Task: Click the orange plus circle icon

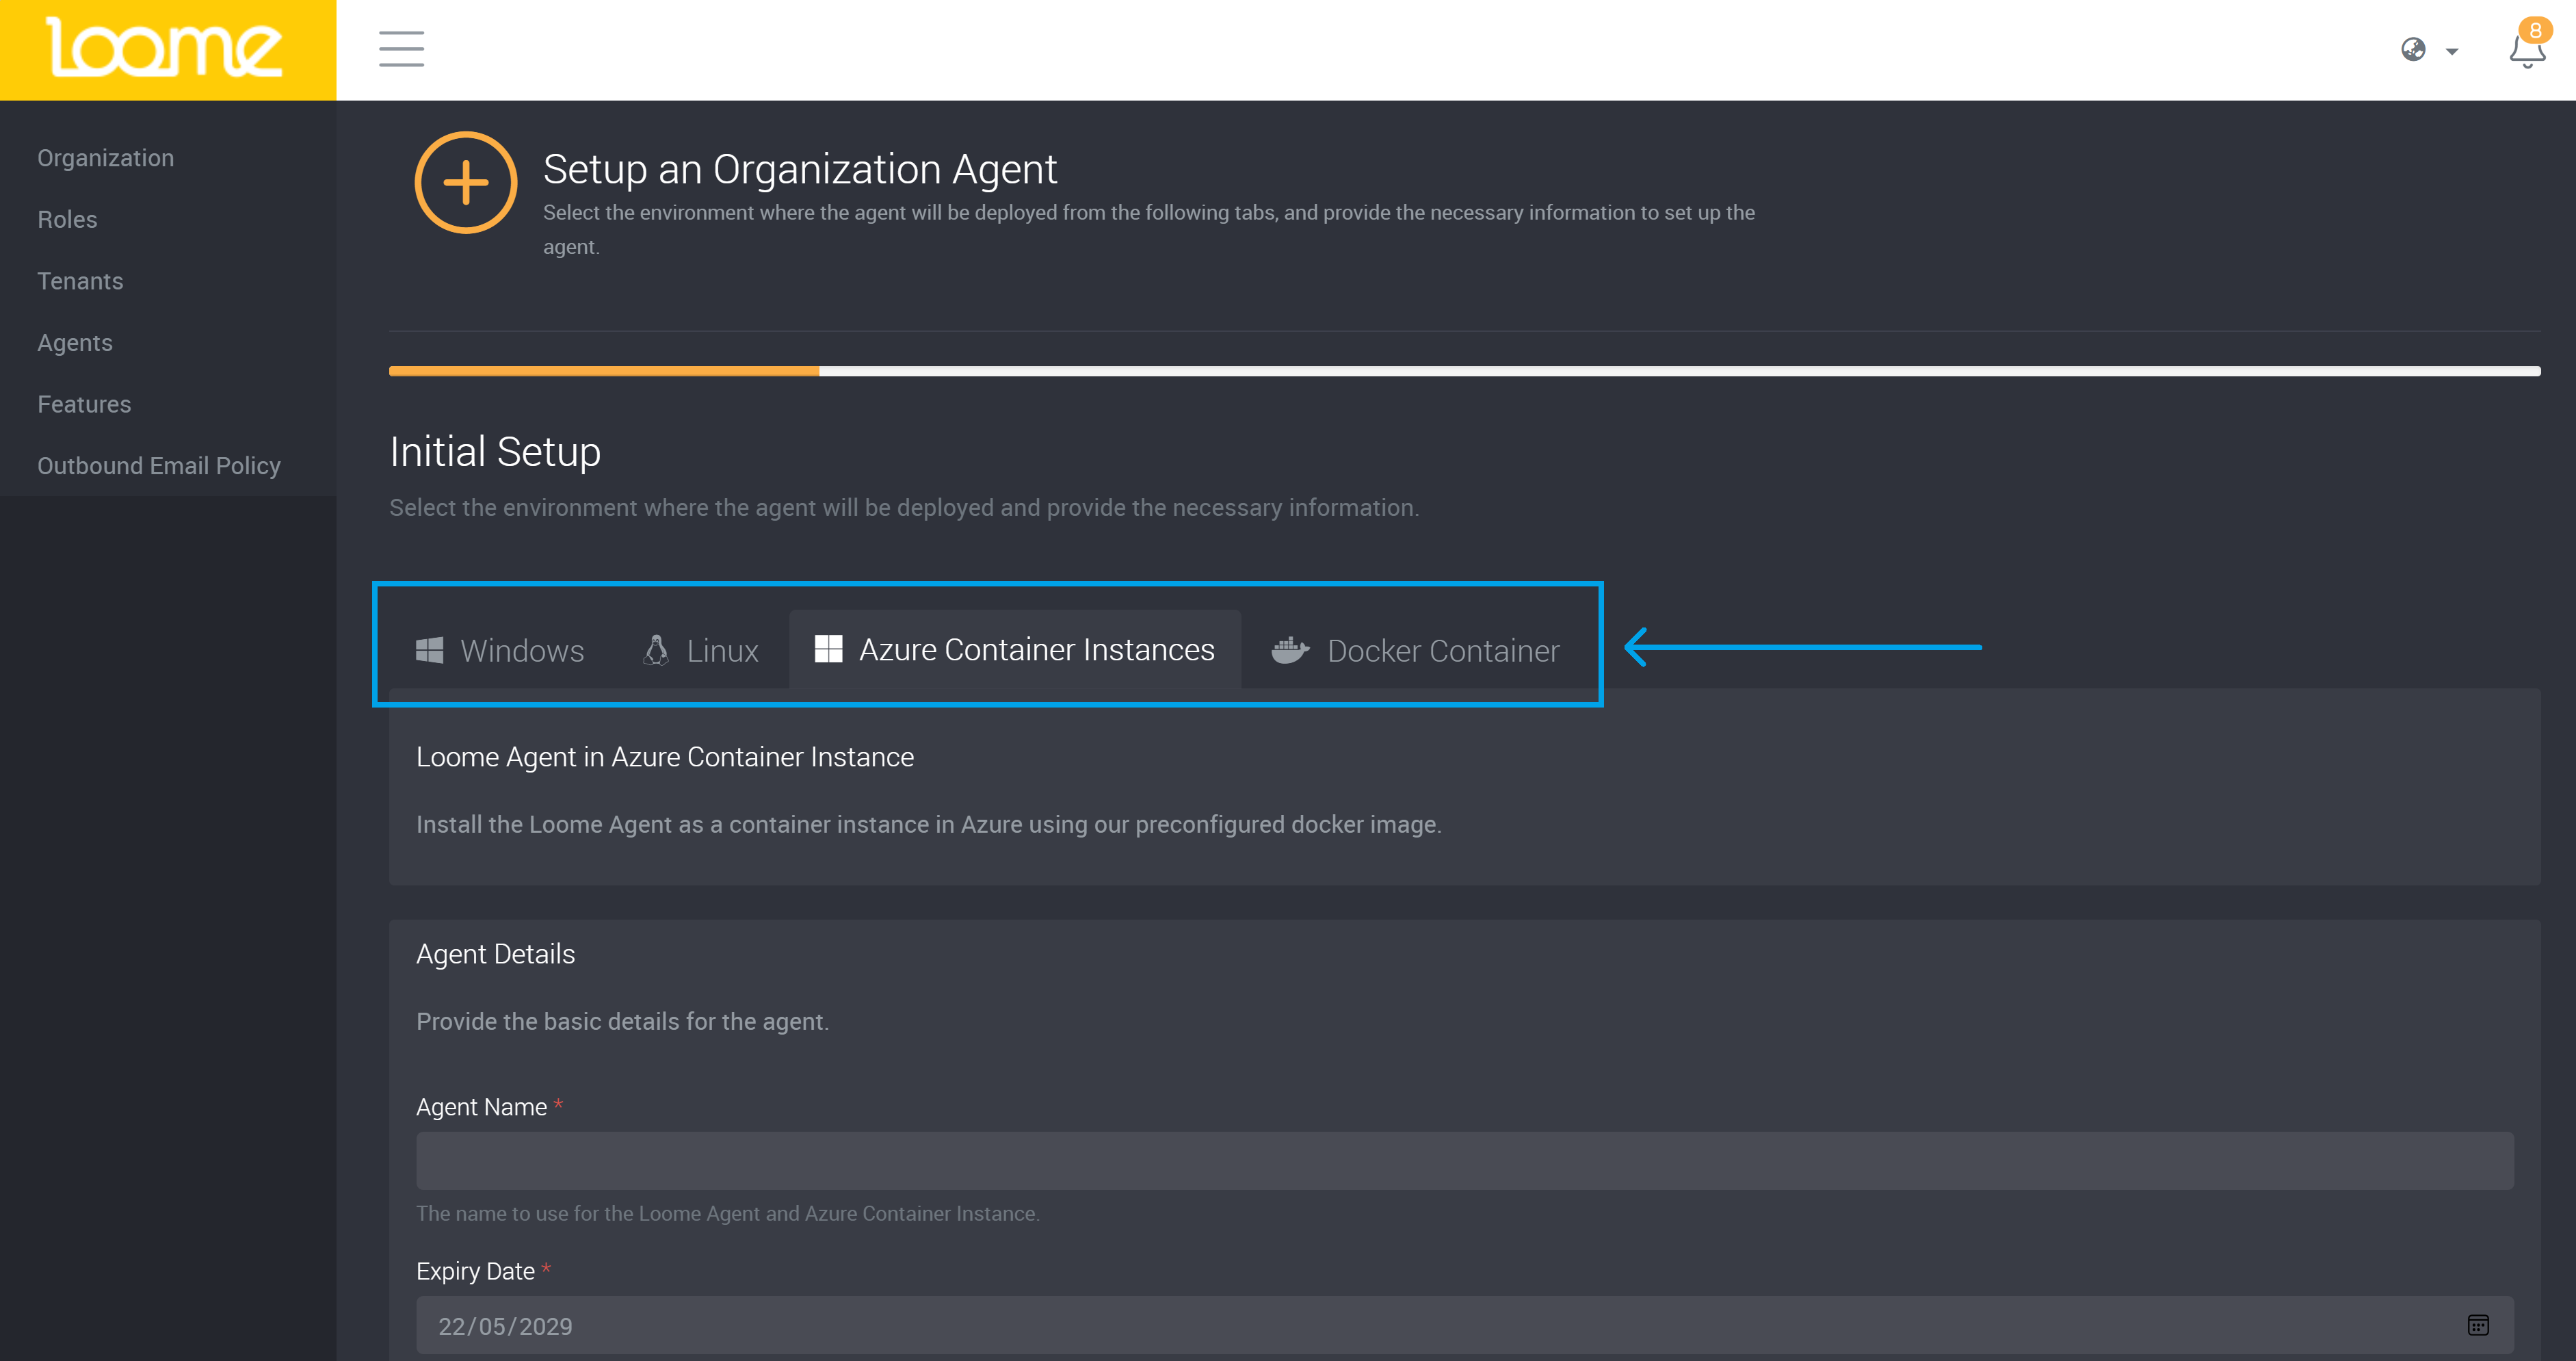Action: 466,183
